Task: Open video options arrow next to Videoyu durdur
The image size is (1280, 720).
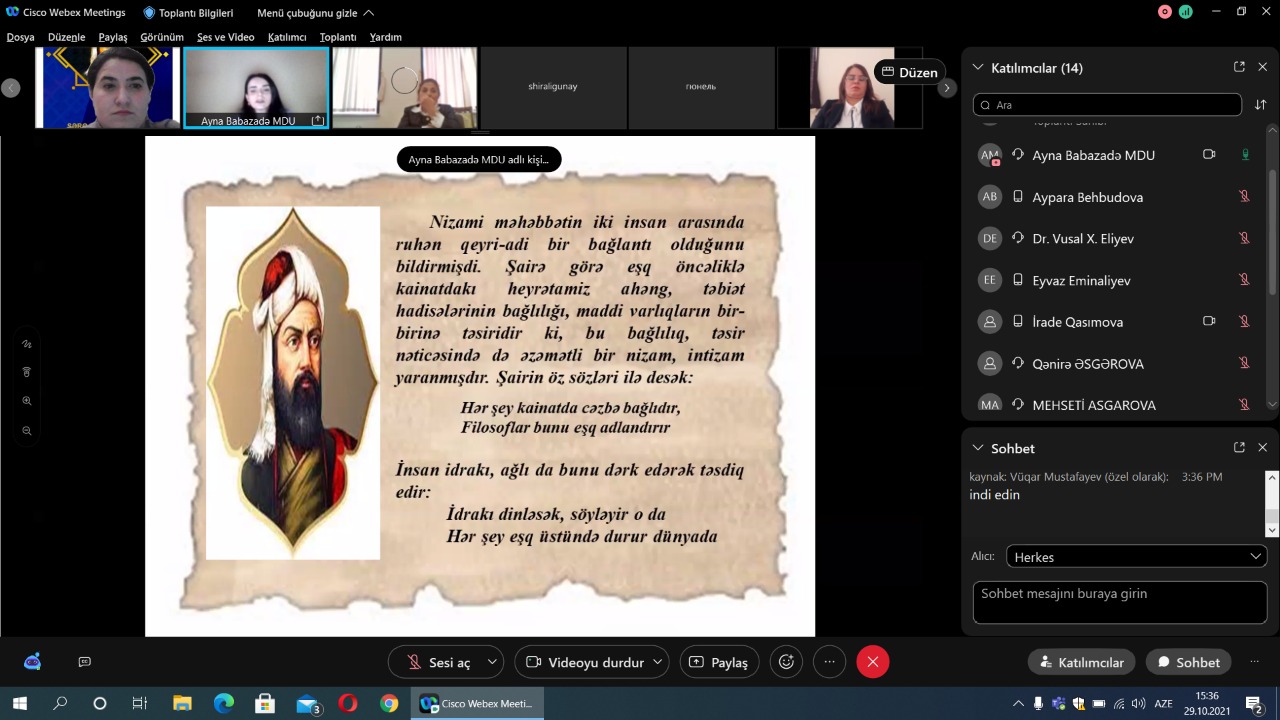Action: coord(658,662)
